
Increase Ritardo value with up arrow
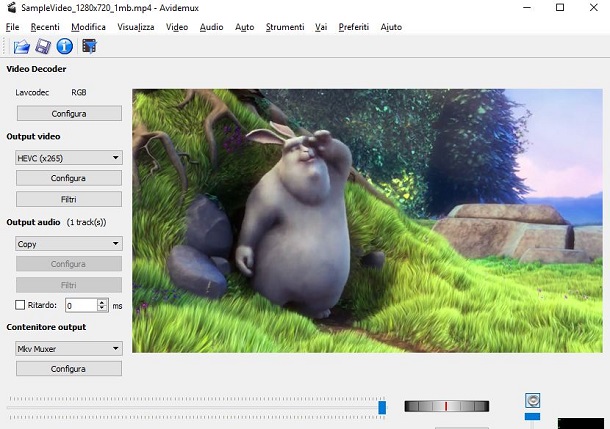pyautogui.click(x=102, y=302)
